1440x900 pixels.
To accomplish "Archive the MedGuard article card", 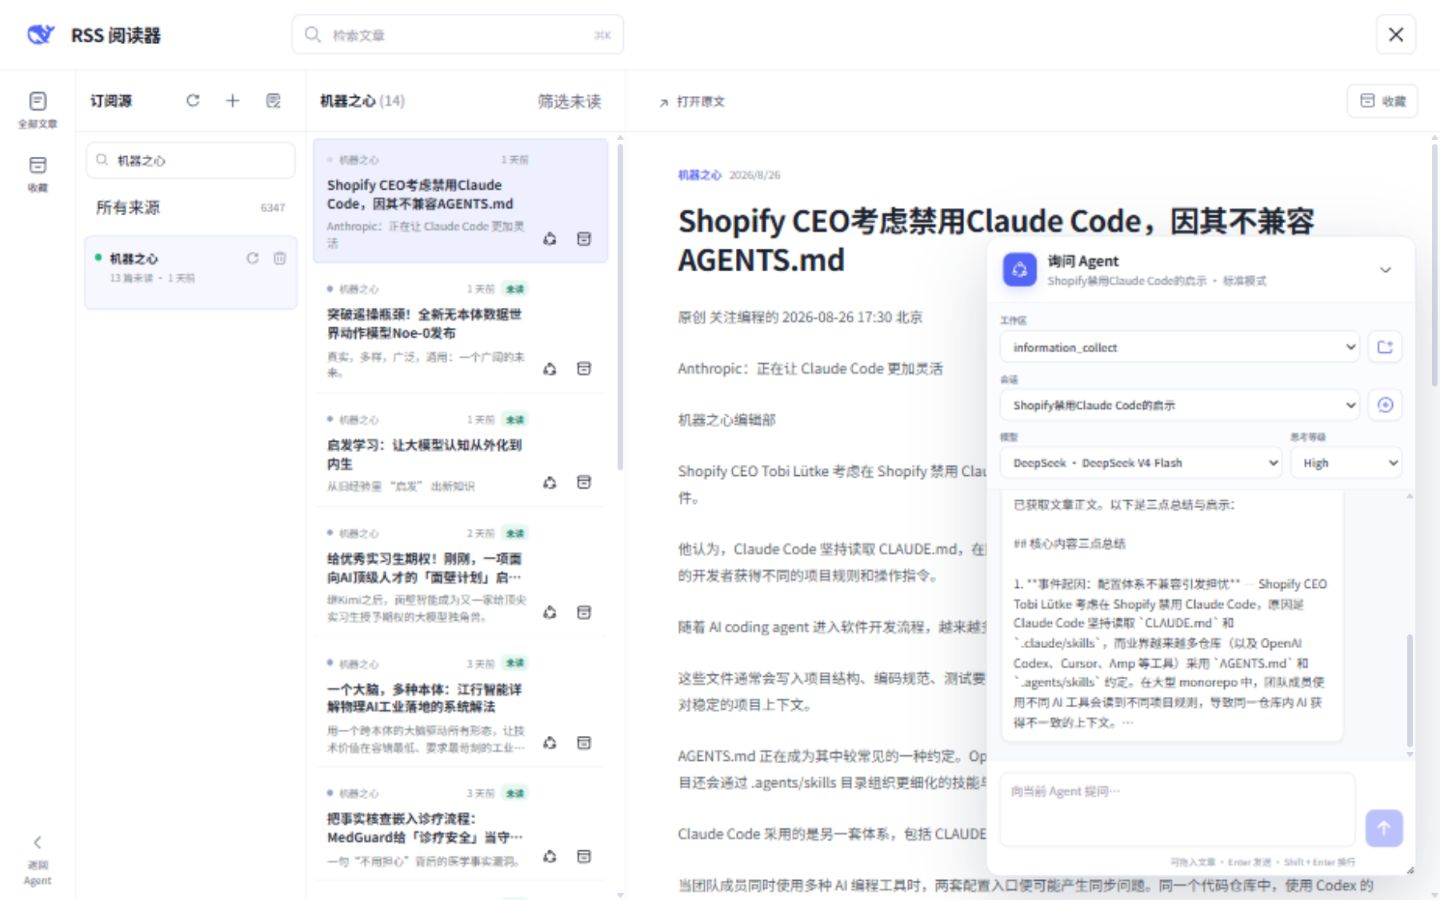I will pos(584,857).
